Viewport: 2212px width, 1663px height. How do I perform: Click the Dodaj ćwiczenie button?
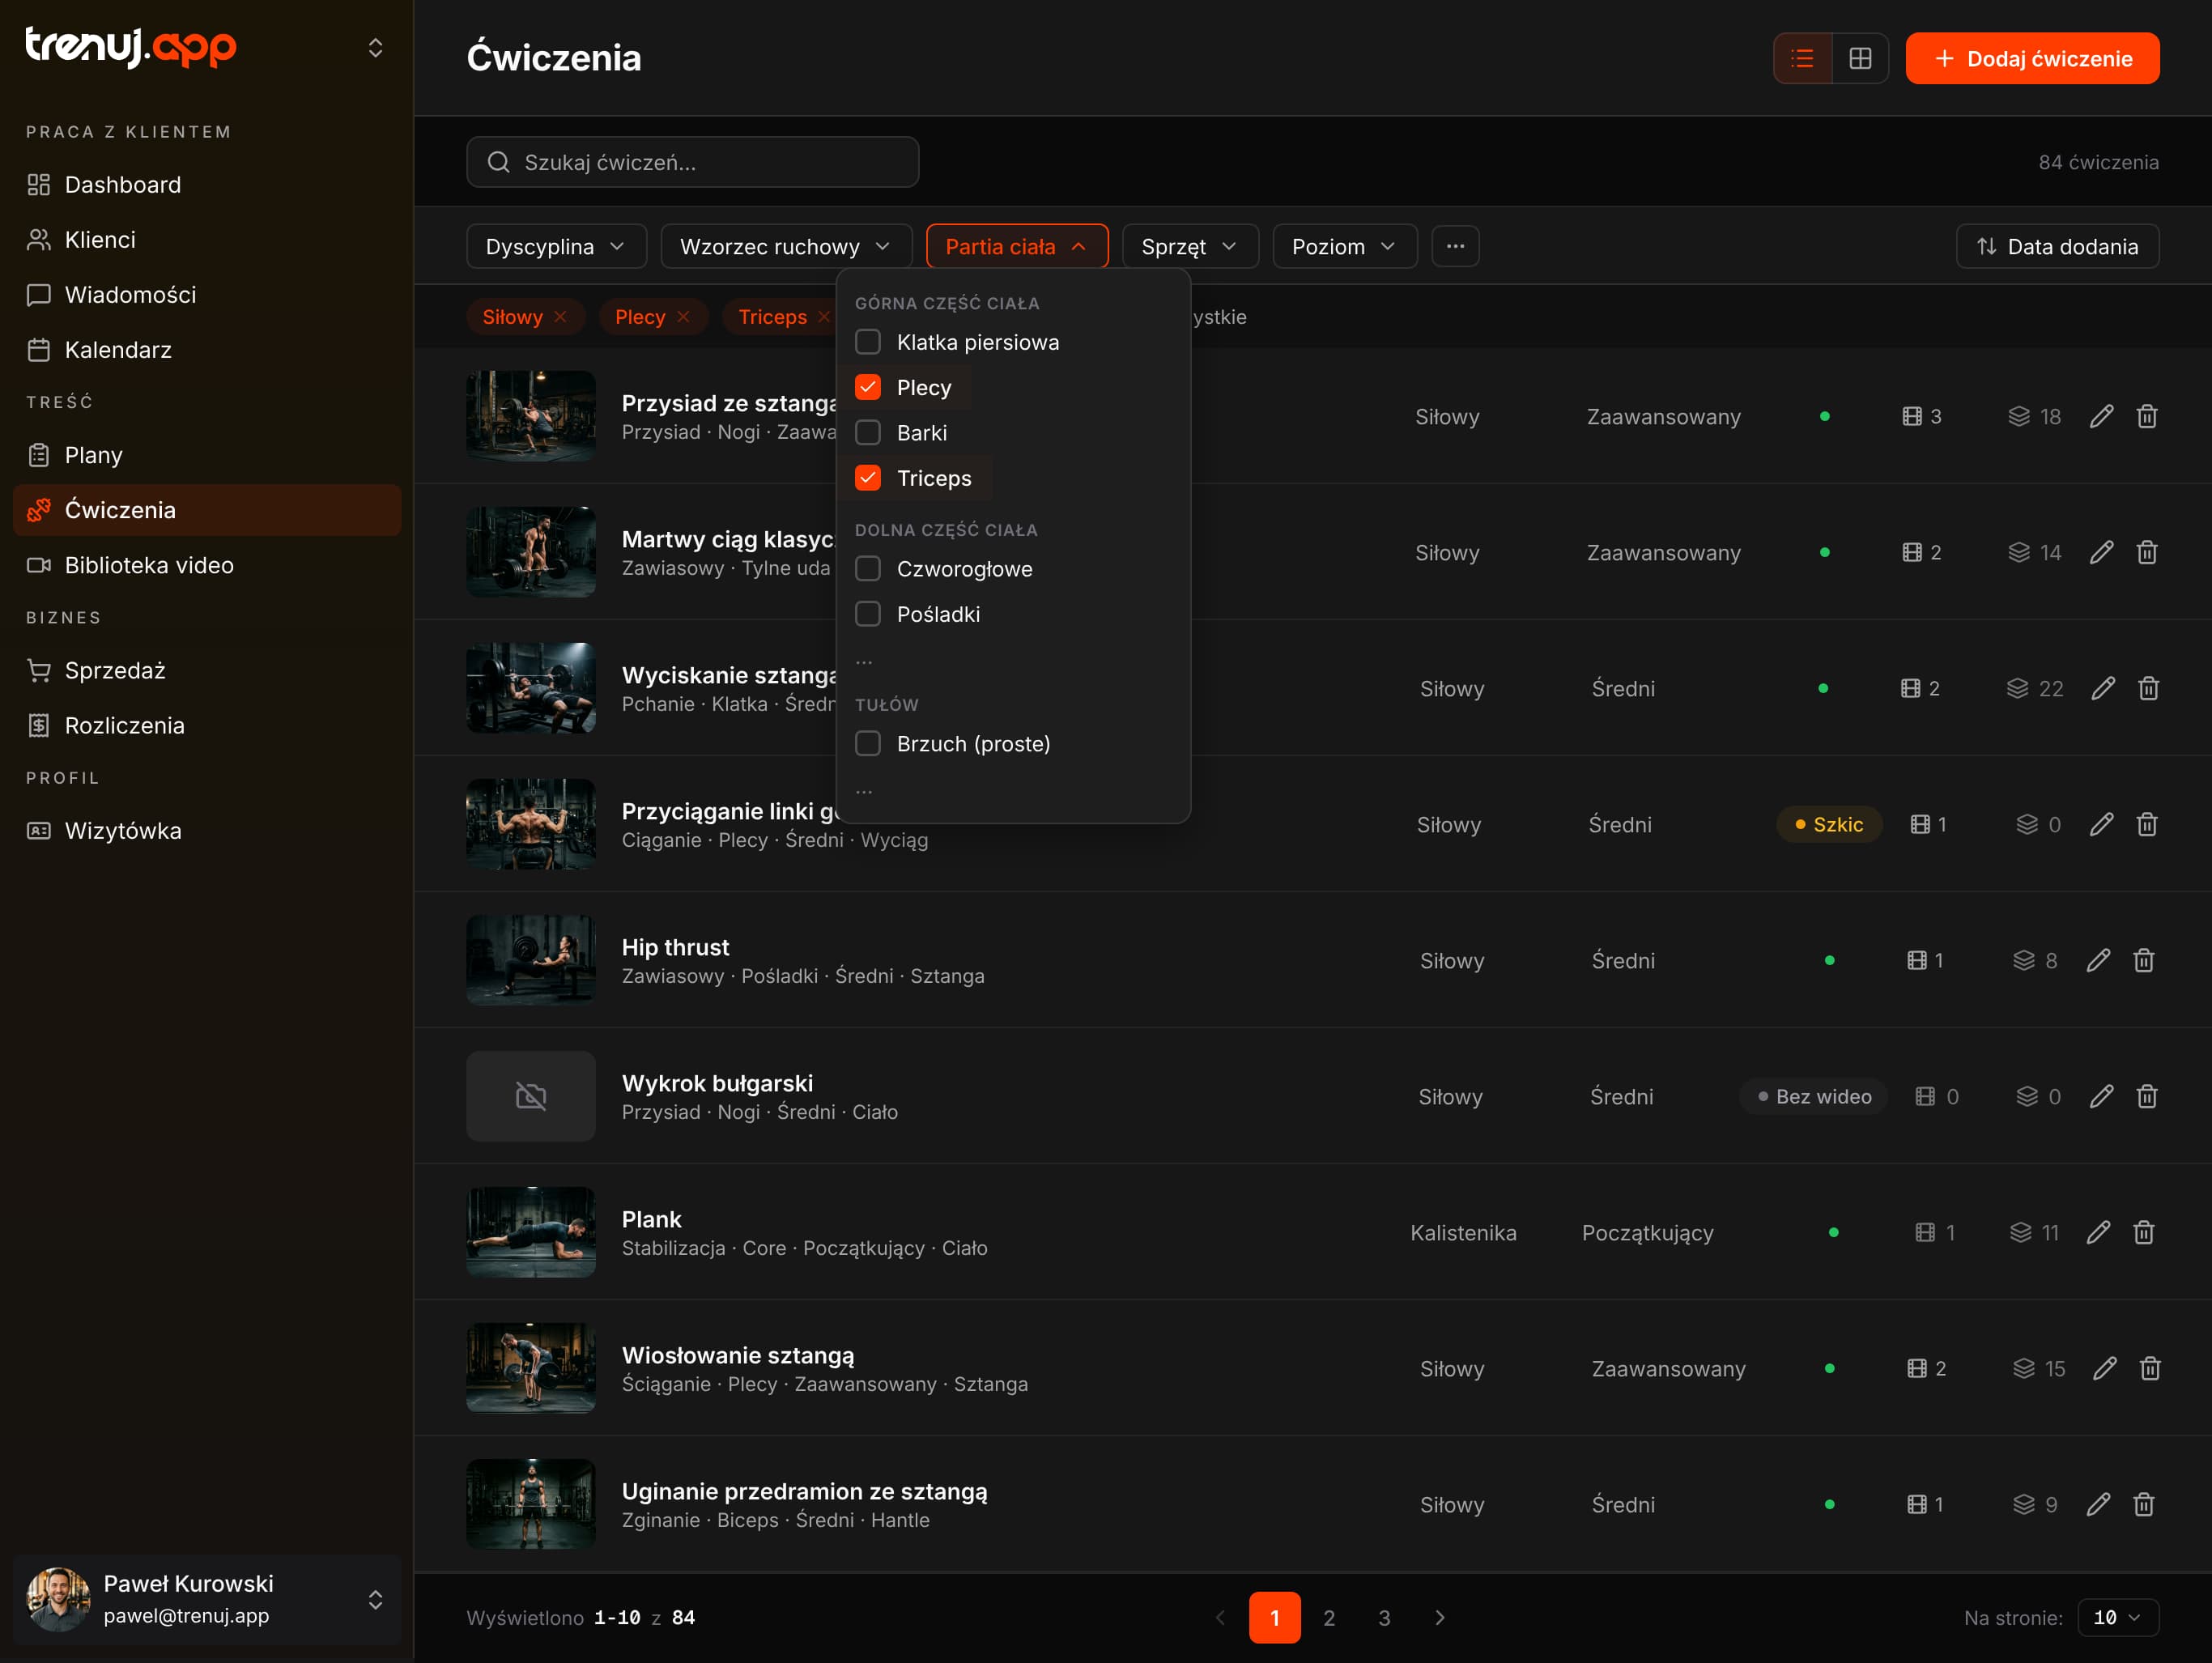point(2032,58)
